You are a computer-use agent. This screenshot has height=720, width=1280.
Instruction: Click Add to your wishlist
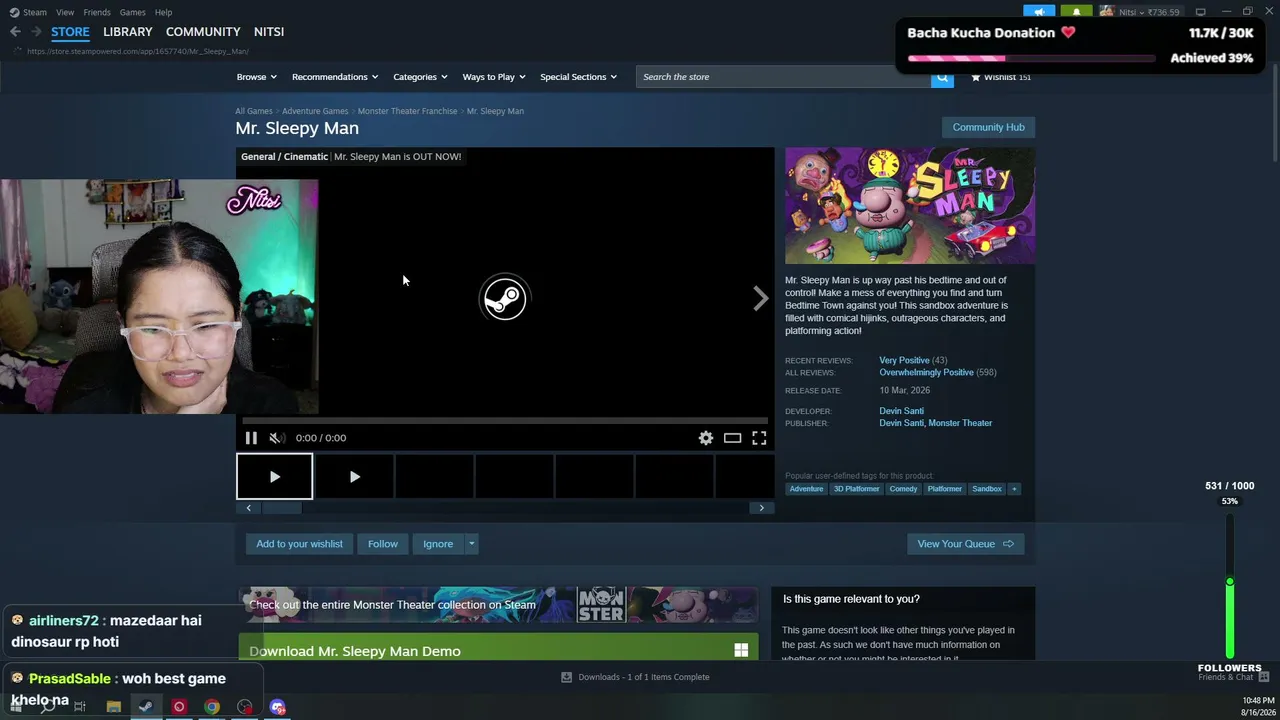pos(299,544)
